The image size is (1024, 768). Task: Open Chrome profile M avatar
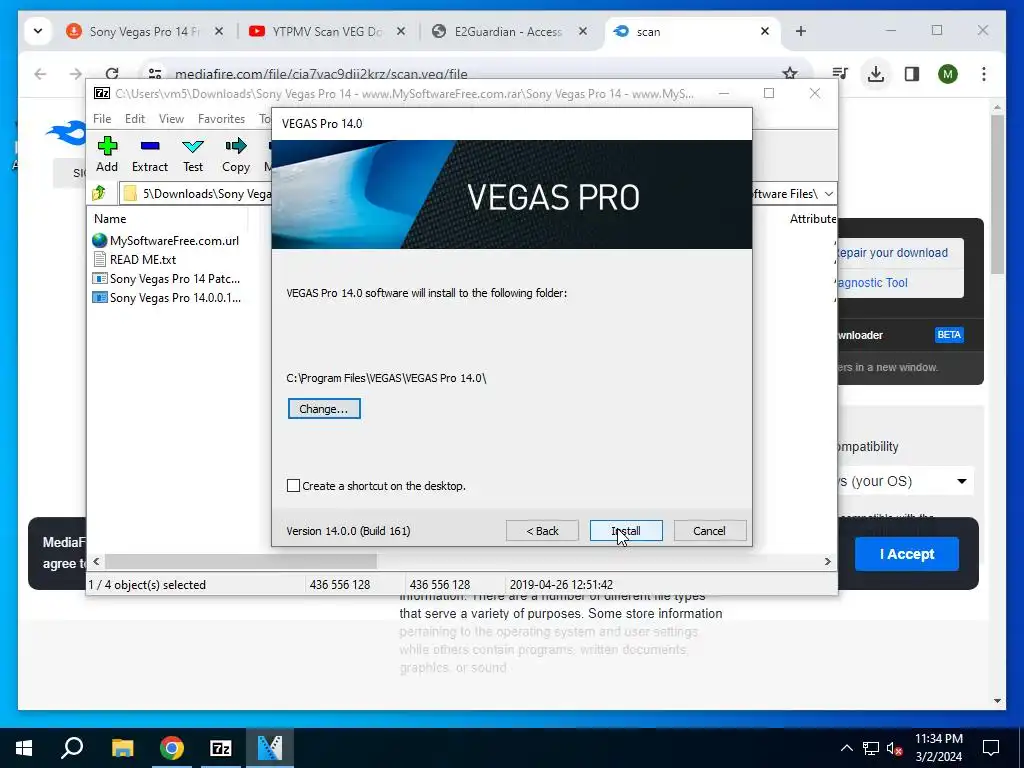pos(948,74)
